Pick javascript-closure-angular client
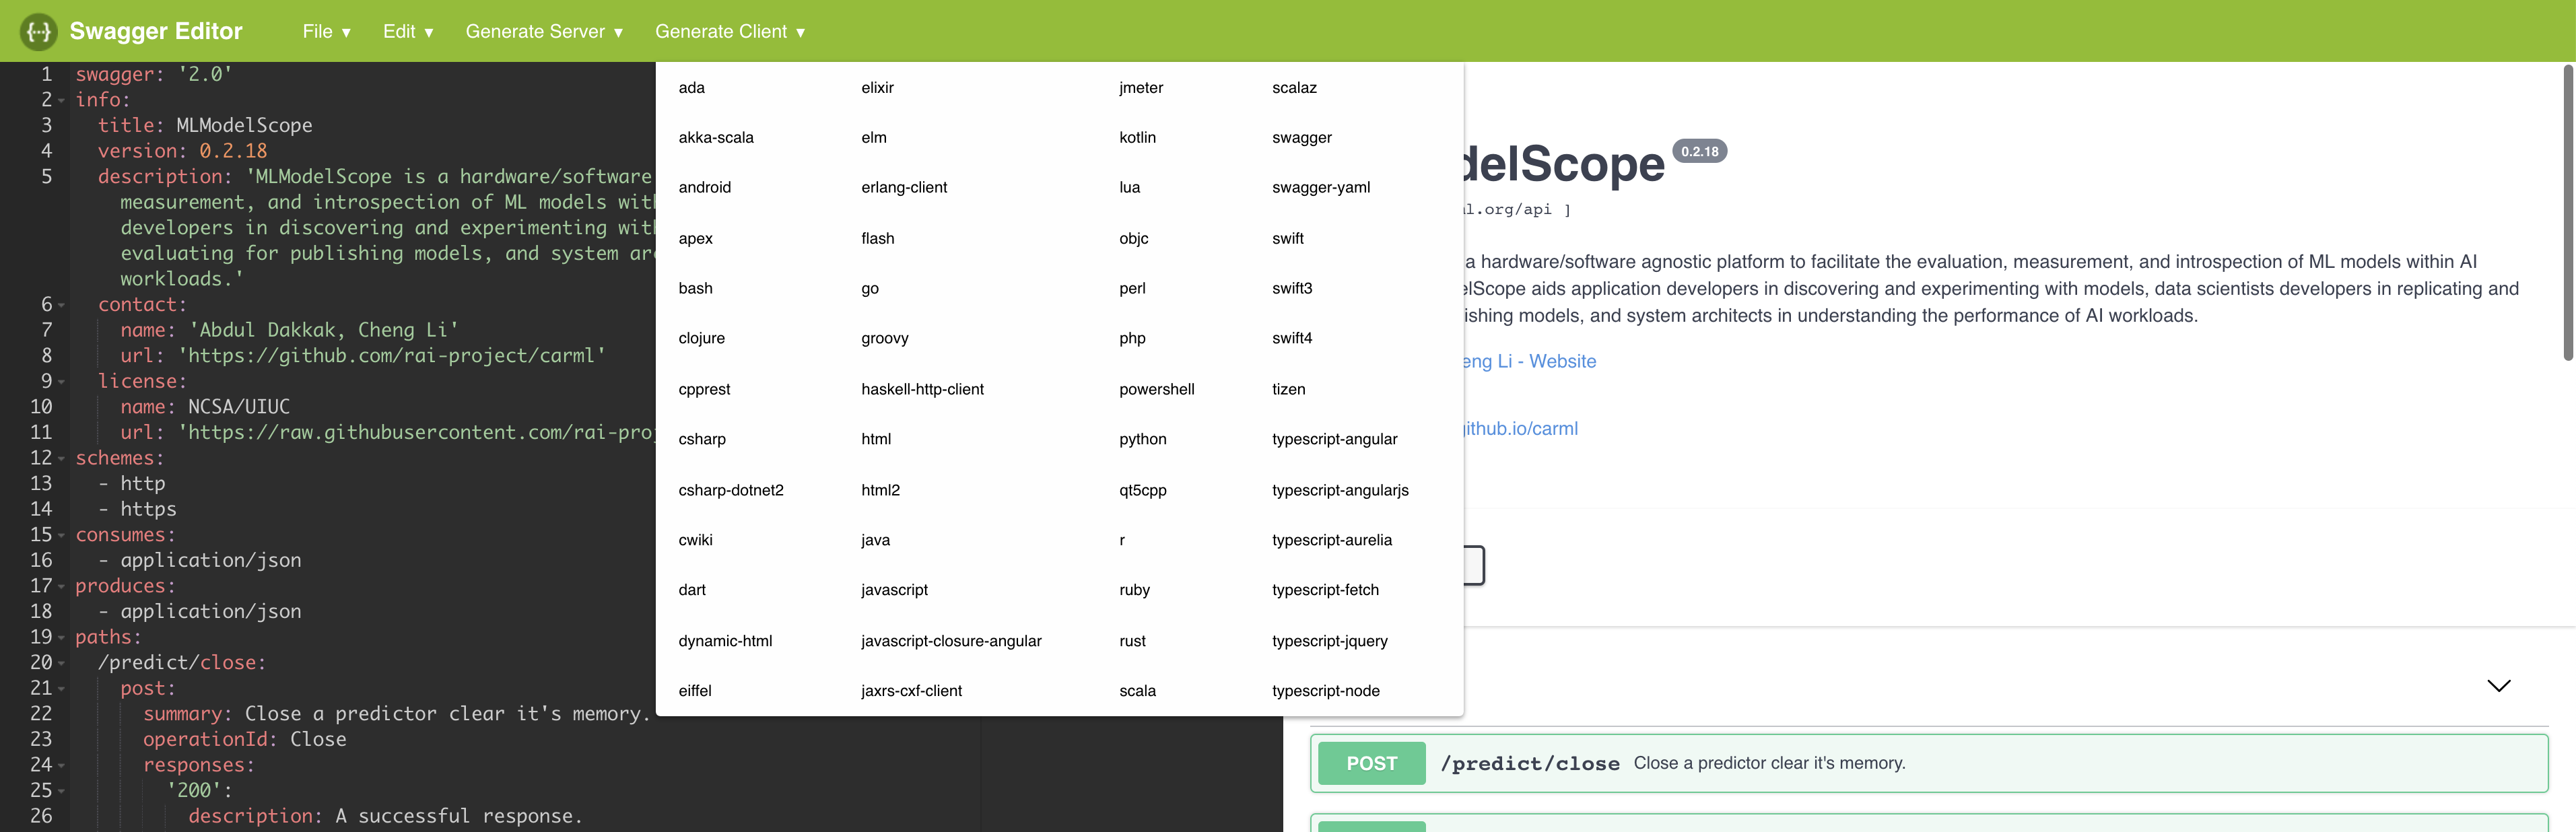This screenshot has width=2576, height=832. tap(951, 642)
